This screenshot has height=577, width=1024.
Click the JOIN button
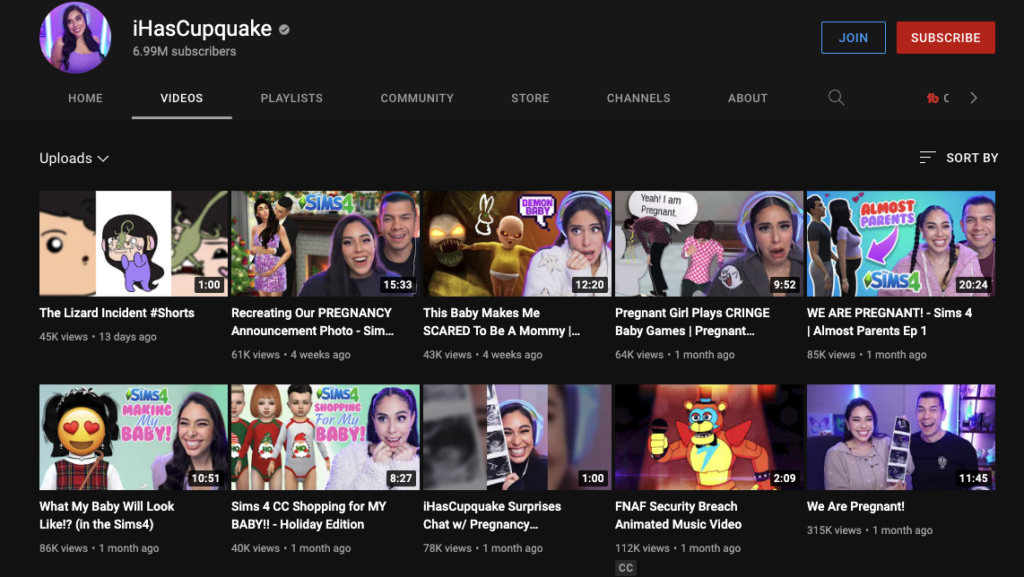(x=853, y=37)
